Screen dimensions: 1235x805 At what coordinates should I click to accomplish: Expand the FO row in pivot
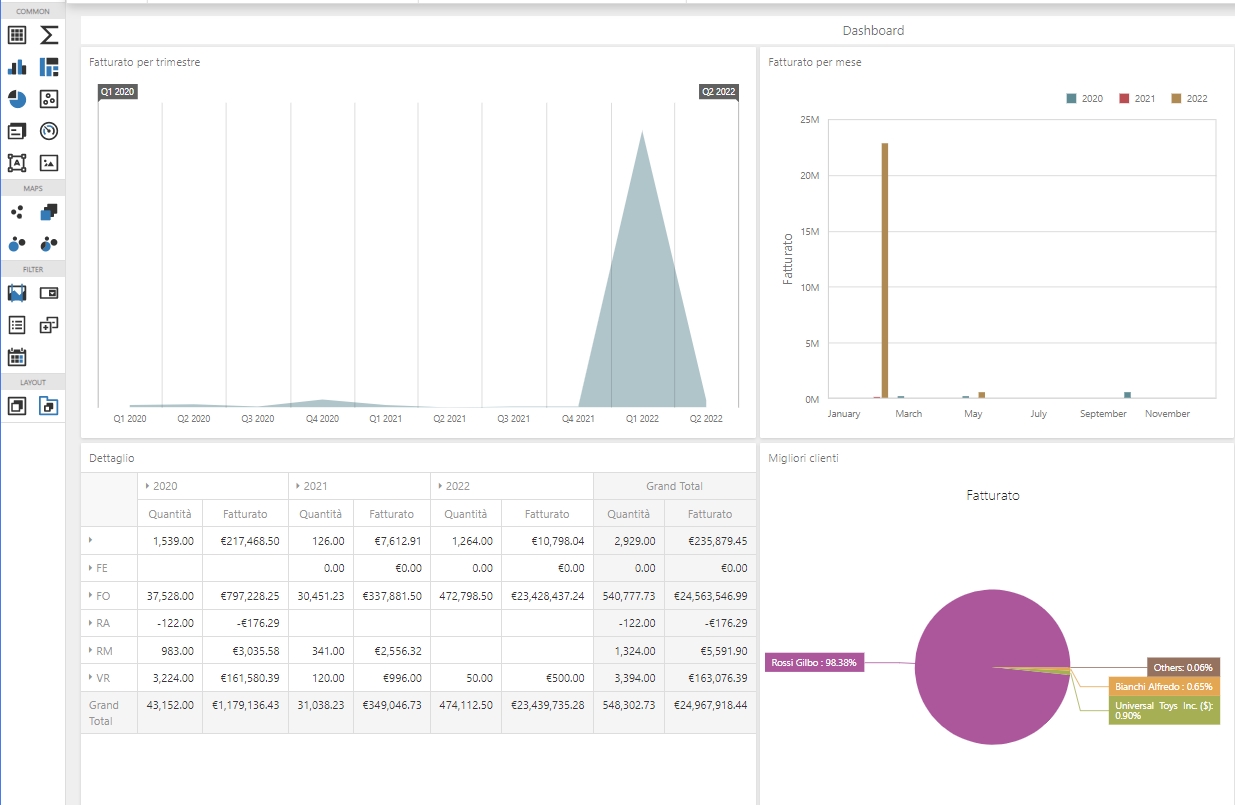[91, 595]
